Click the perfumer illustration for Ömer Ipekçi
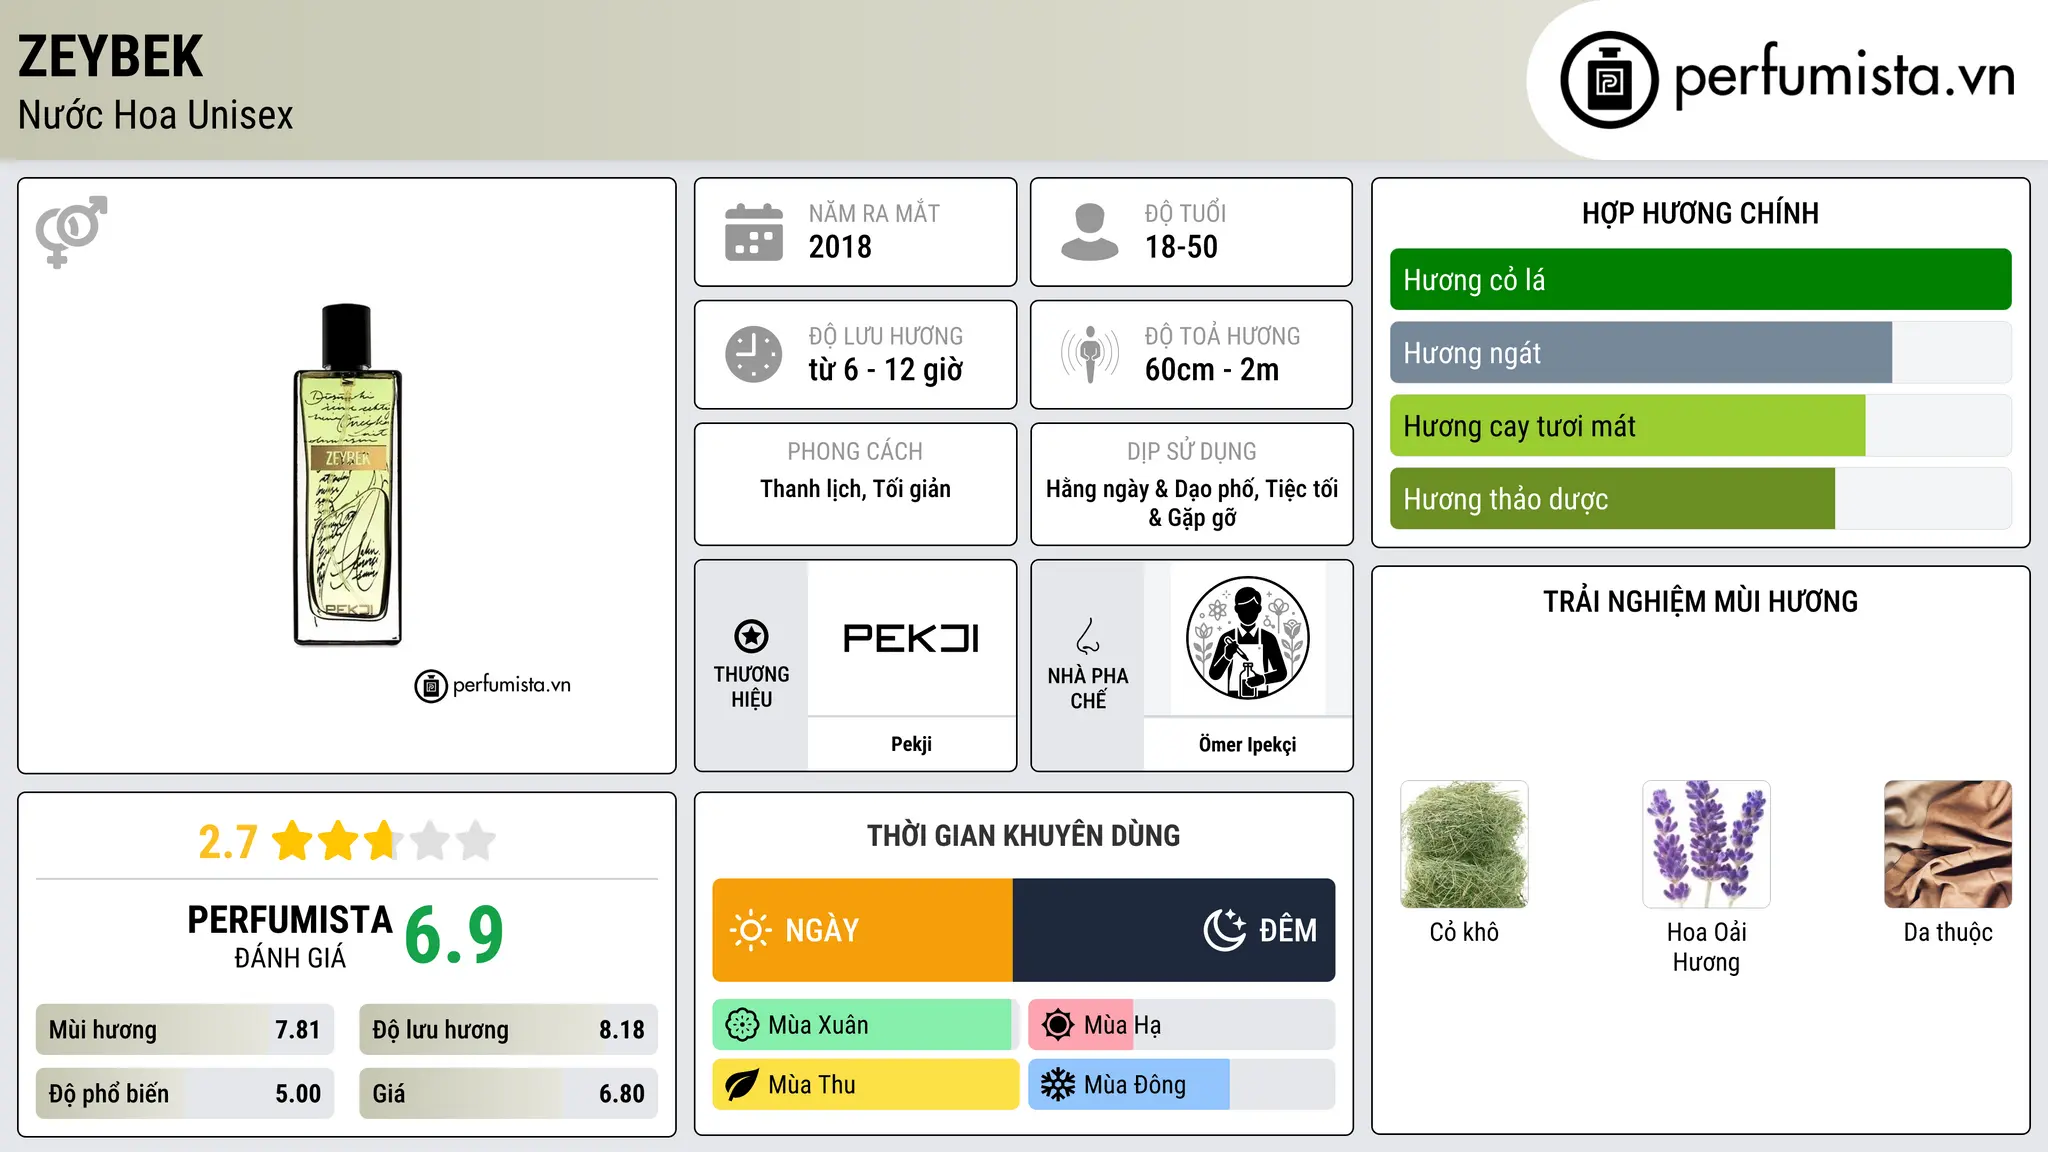This screenshot has height=1152, width=2048. [1247, 638]
